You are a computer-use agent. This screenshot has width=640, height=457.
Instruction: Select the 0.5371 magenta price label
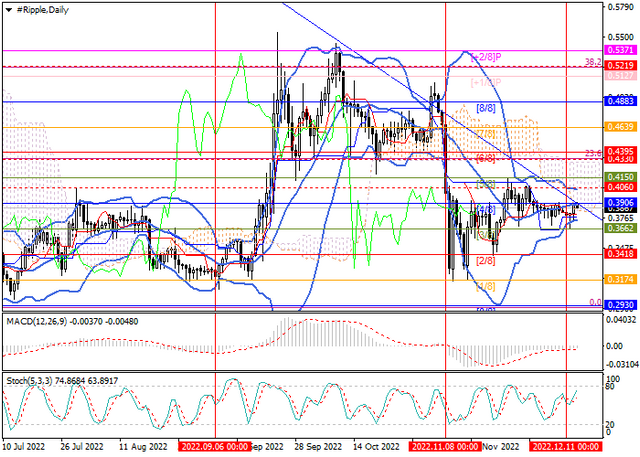620,50
